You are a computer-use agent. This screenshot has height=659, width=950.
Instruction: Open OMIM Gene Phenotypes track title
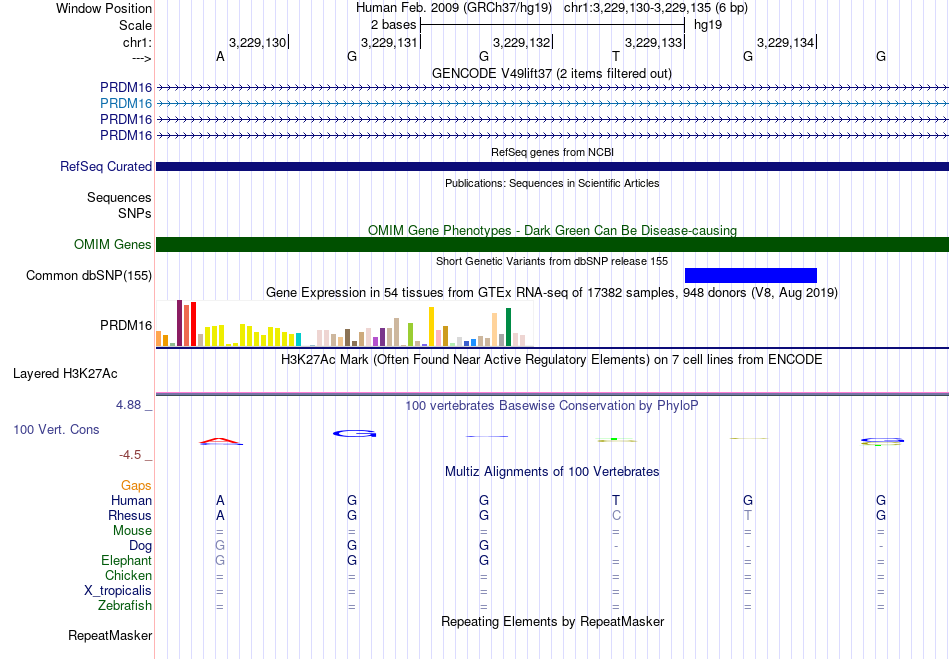(x=552, y=230)
